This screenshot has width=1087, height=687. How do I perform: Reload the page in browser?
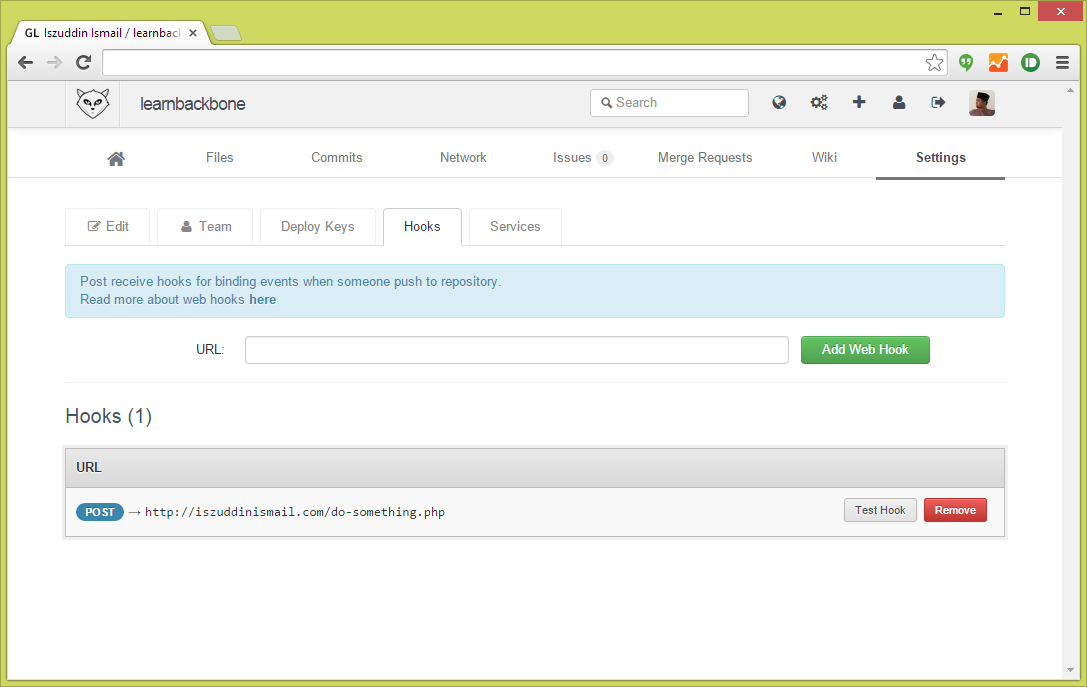click(84, 63)
